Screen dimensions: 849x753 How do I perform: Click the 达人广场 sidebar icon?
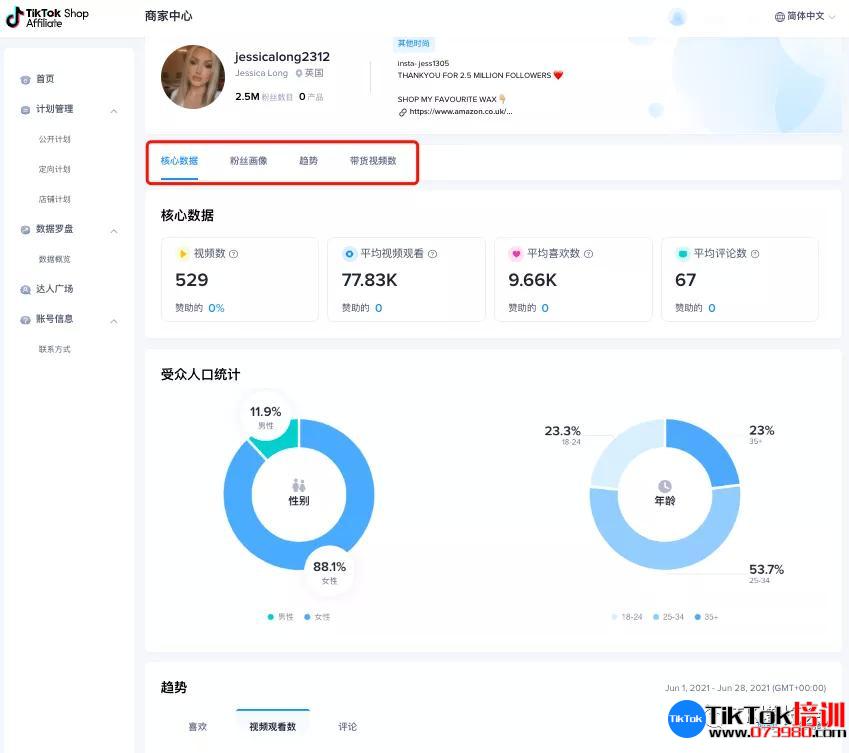(25, 290)
